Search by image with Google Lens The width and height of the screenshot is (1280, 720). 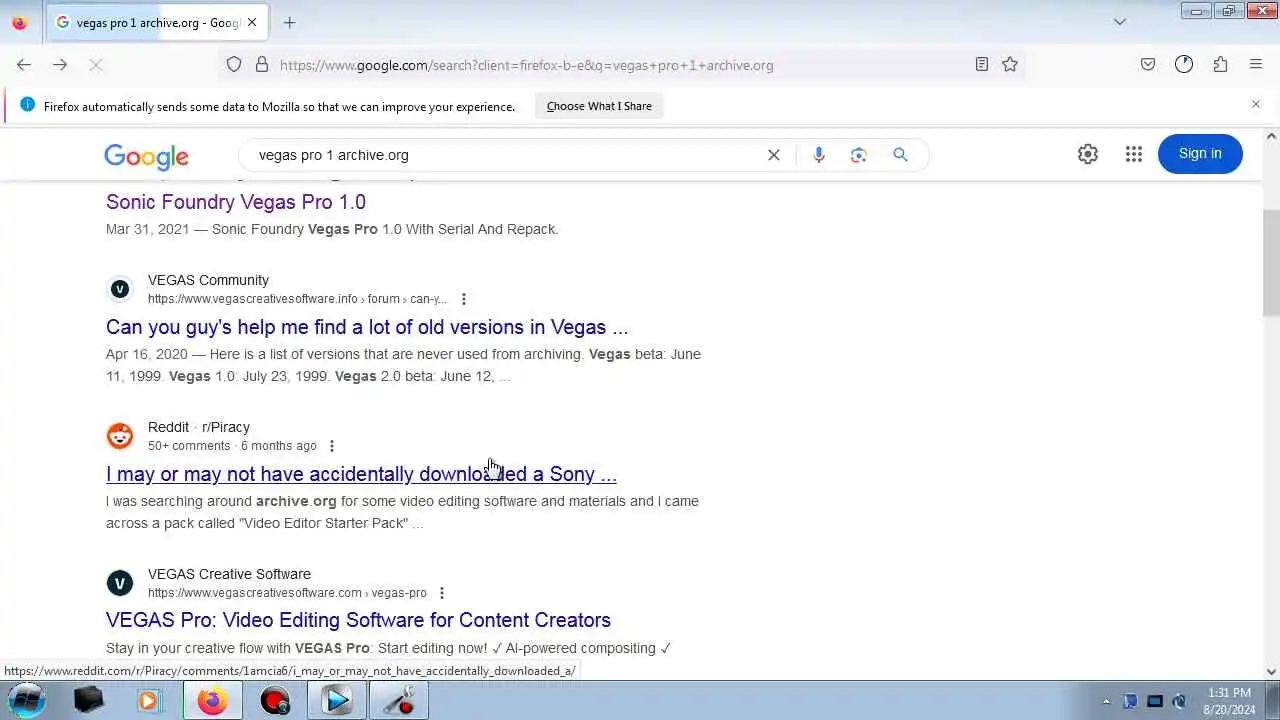click(x=859, y=155)
